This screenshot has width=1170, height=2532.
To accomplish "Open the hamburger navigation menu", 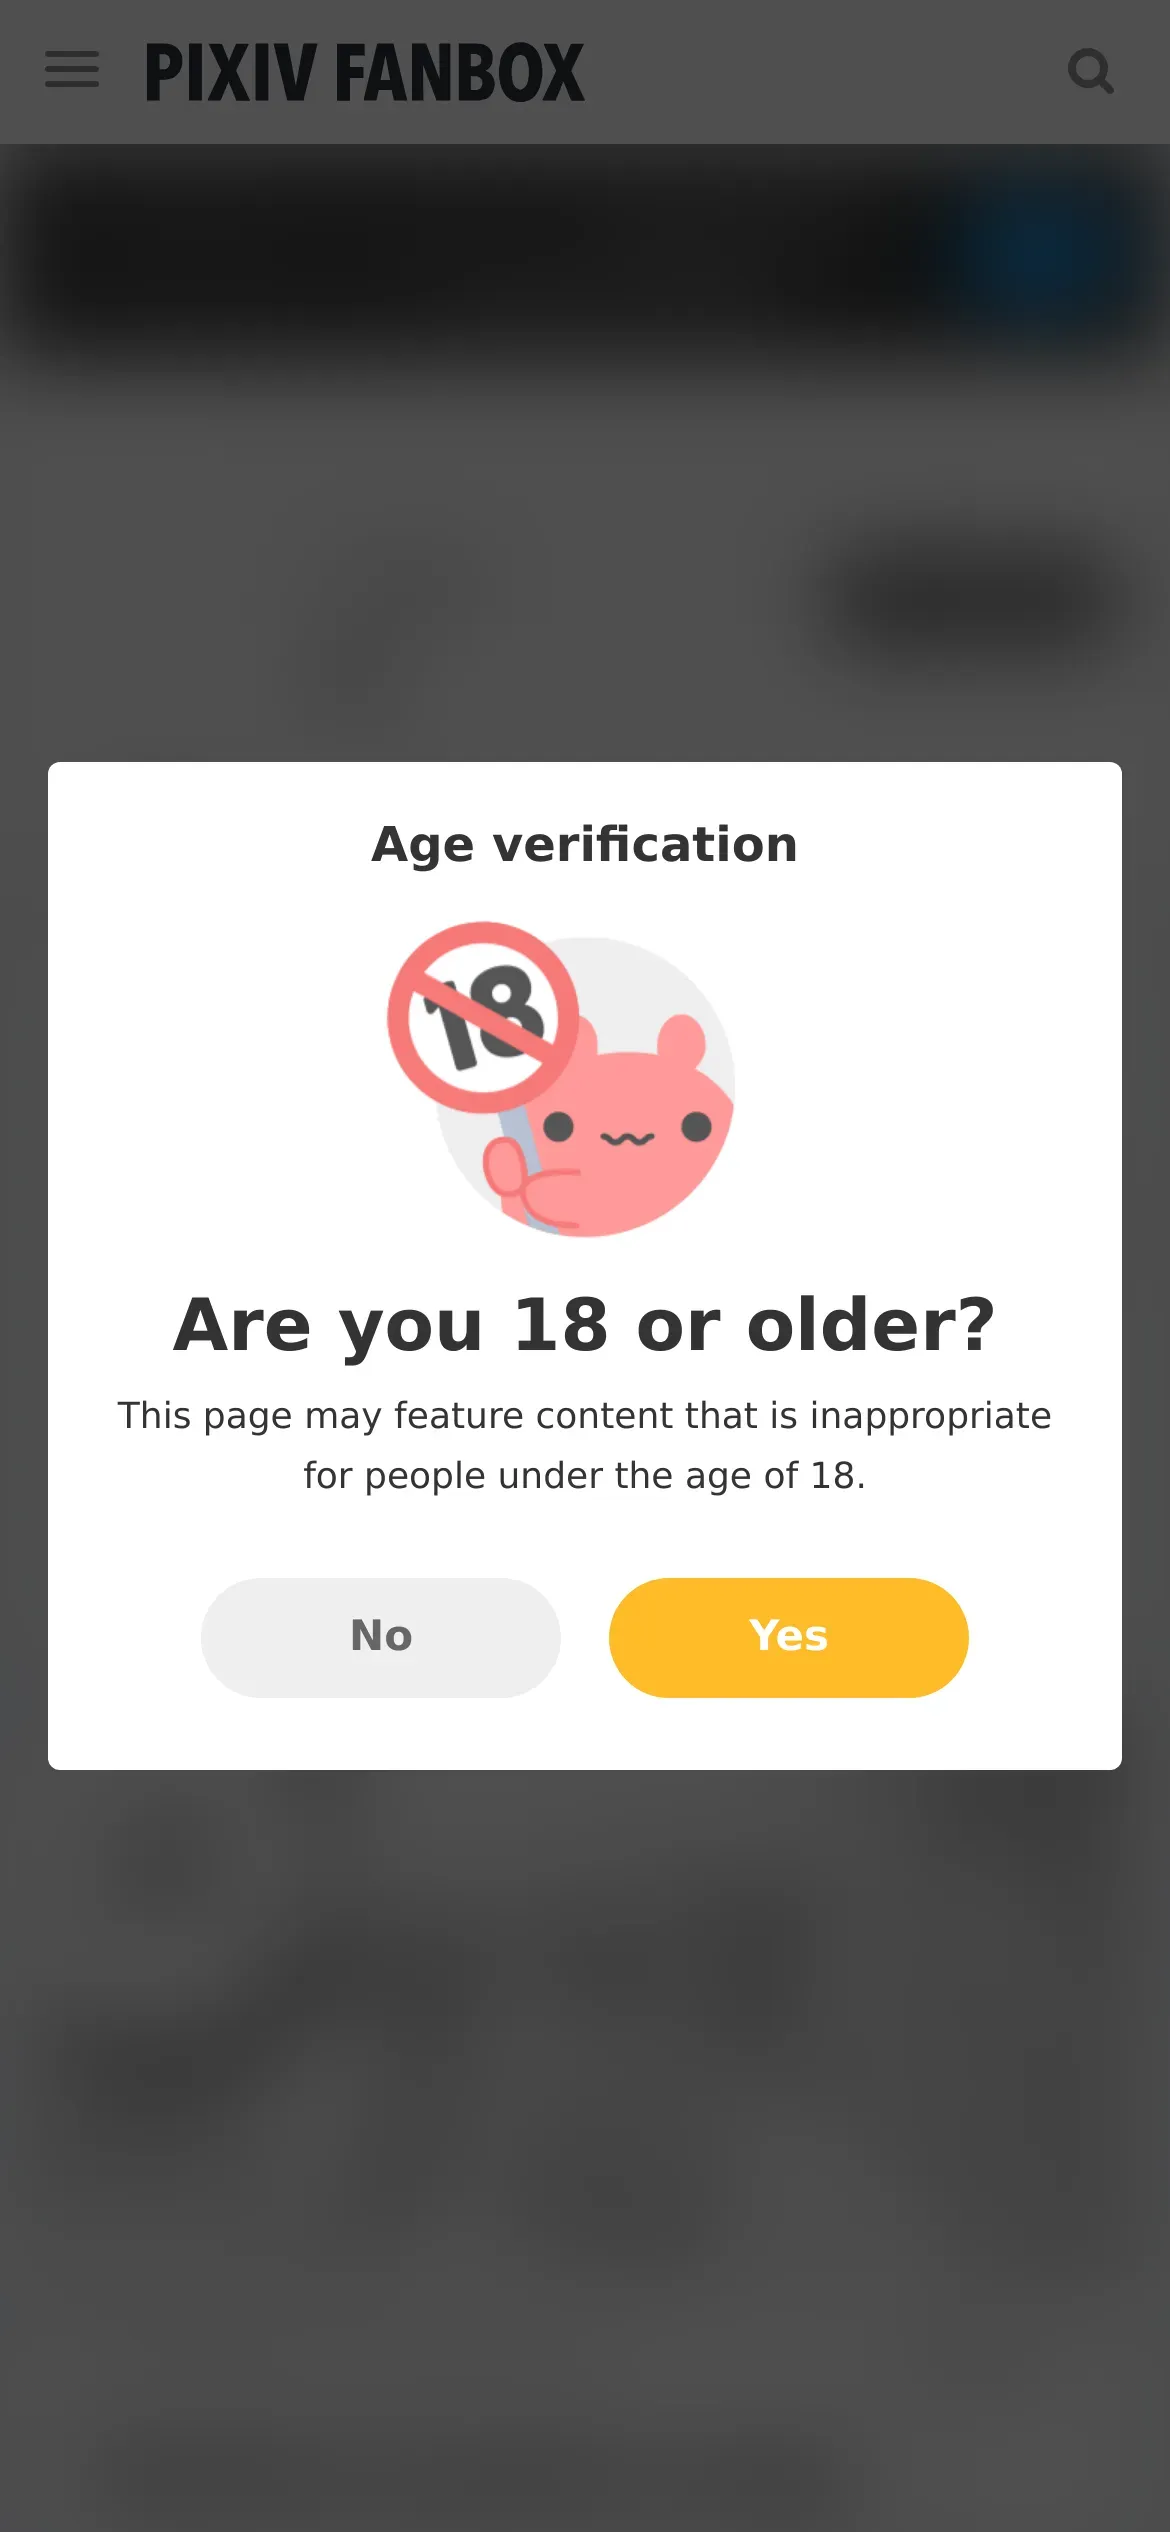I will point(72,70).
